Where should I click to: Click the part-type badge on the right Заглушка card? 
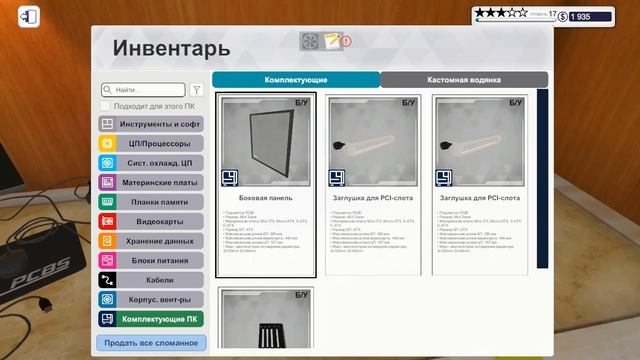(444, 178)
